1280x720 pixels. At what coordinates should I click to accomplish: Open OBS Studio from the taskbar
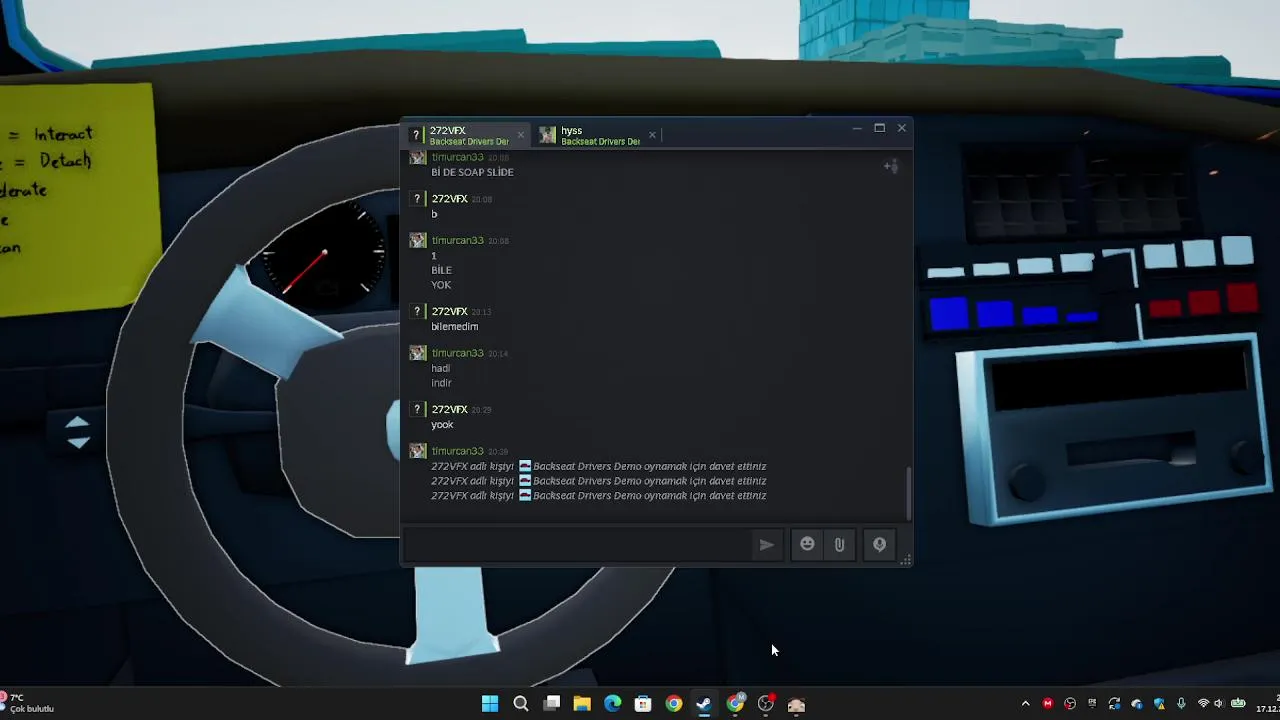[x=766, y=704]
